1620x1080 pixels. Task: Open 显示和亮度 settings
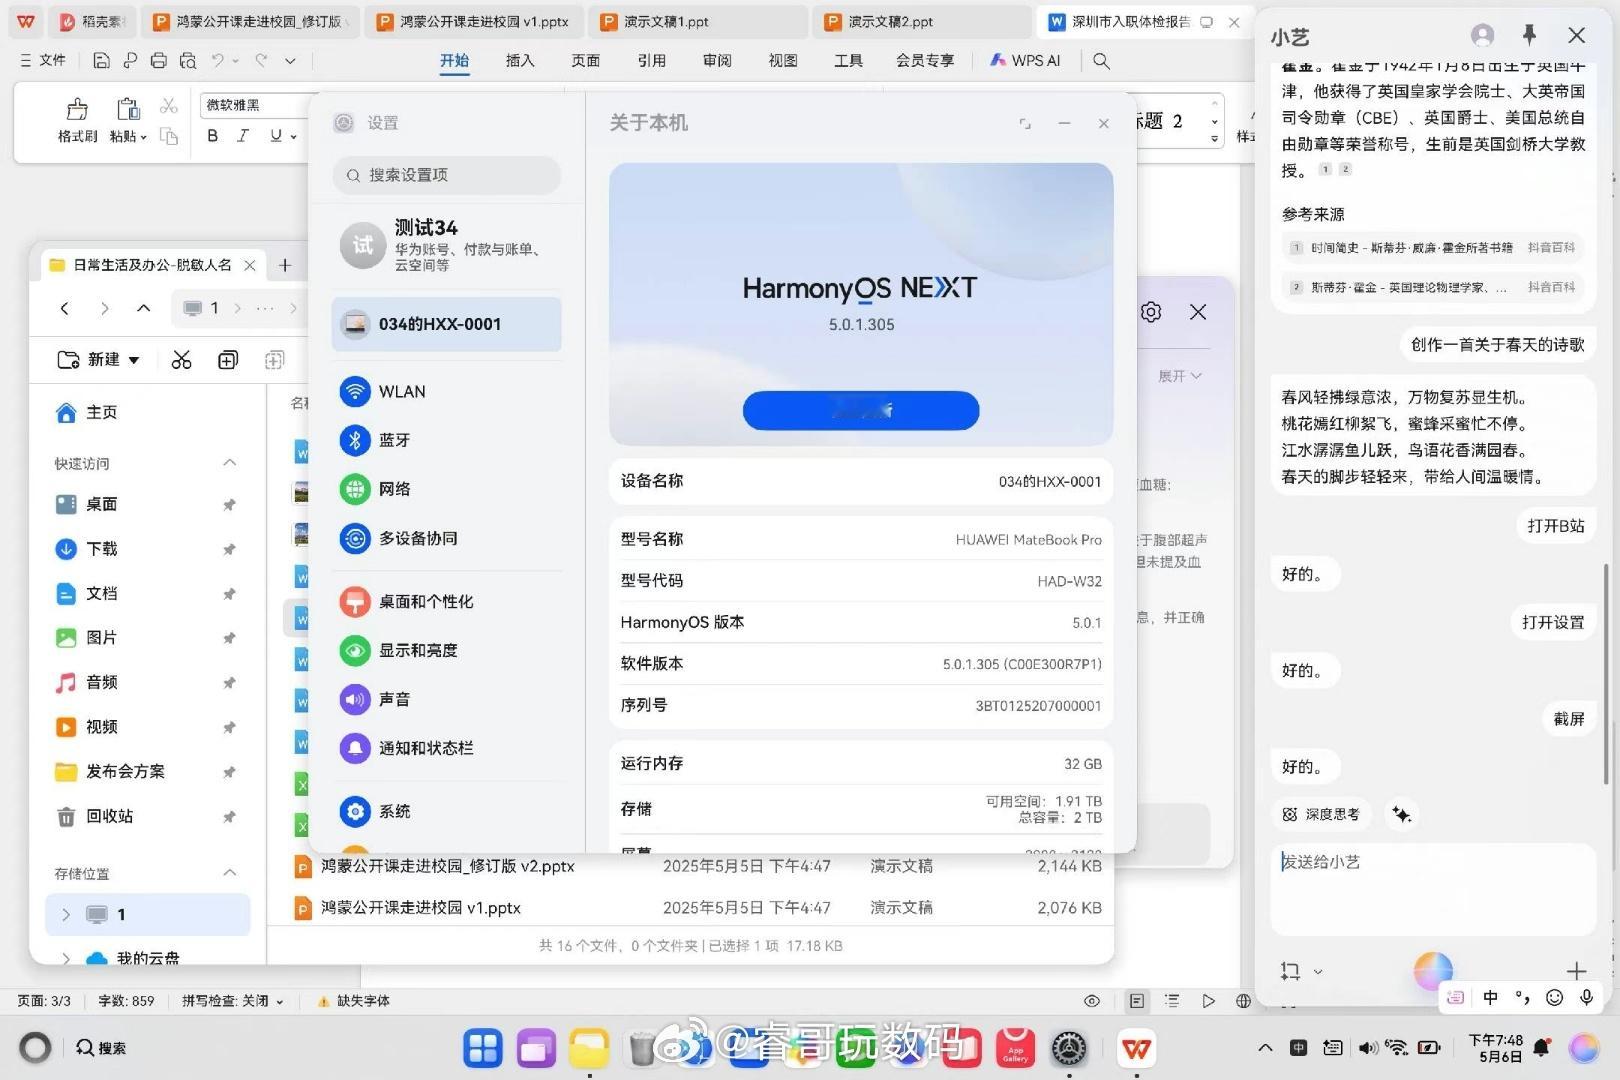tap(446, 651)
